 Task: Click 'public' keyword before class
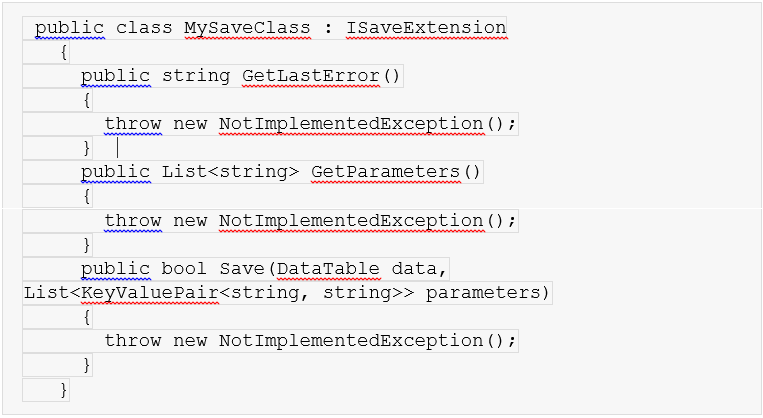[70, 28]
